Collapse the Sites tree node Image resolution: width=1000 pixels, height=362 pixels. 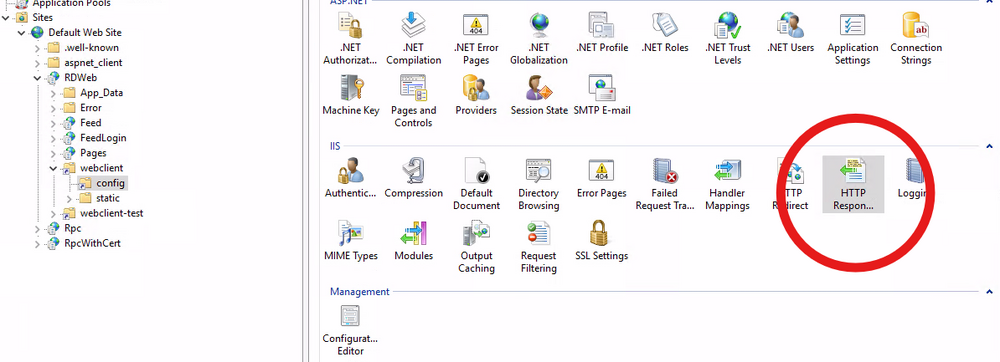pos(6,17)
